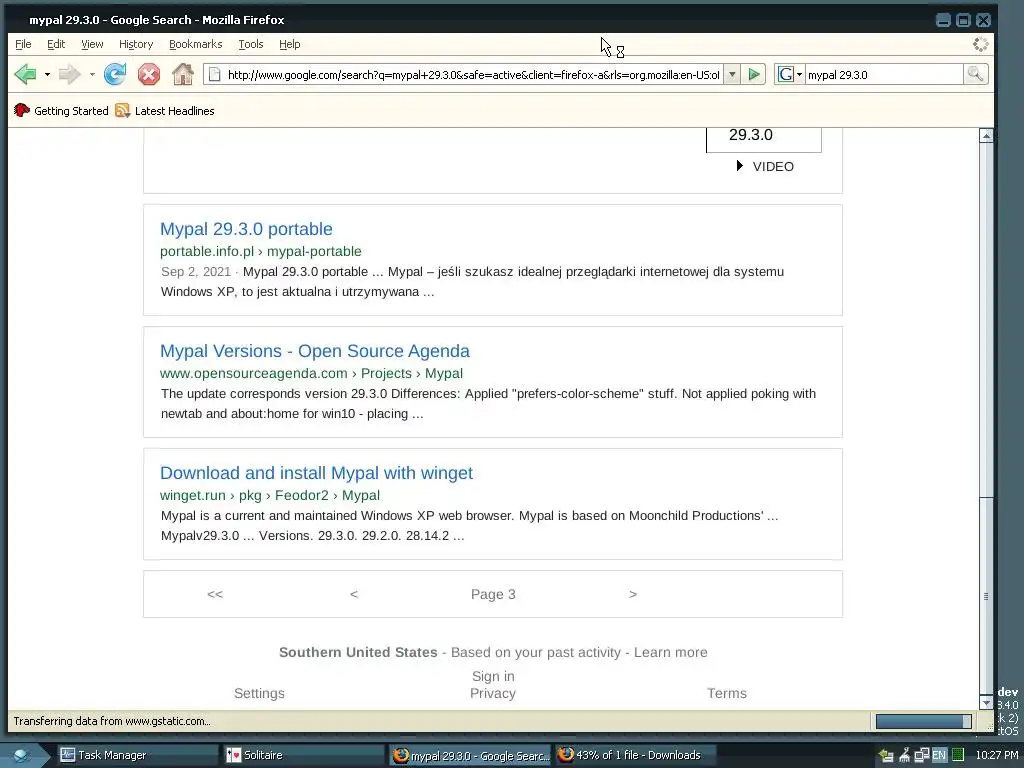Expand the address bar URL history dropdown
The height and width of the screenshot is (768, 1024).
(x=732, y=74)
